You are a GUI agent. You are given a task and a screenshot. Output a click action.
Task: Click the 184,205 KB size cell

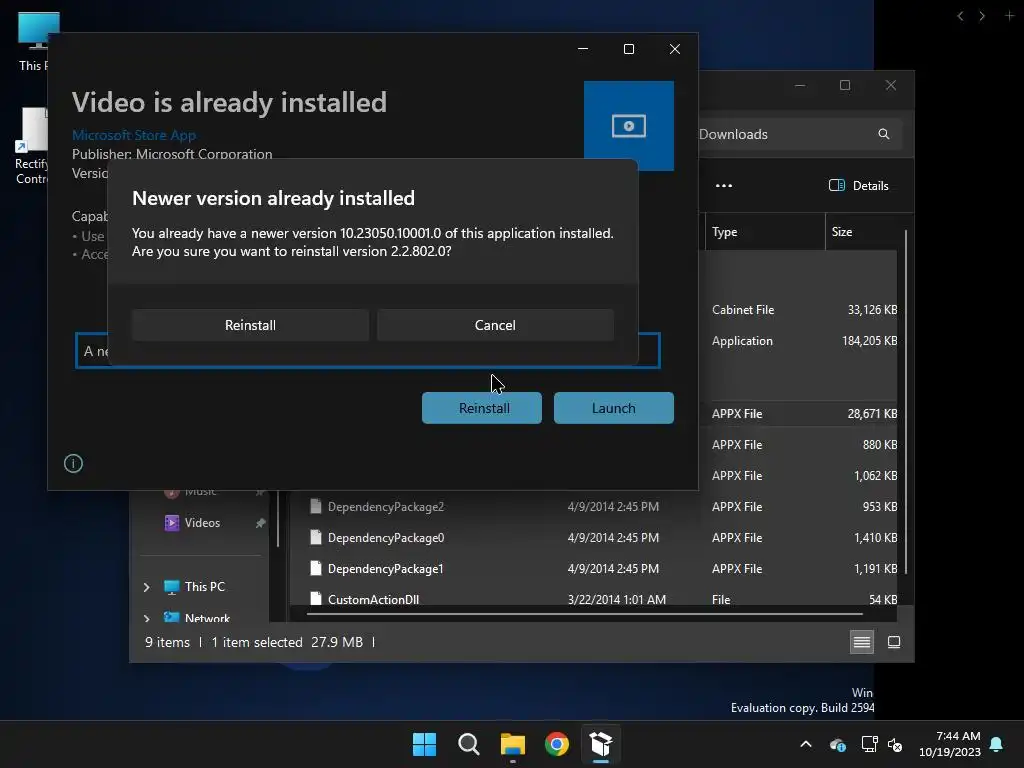pyautogui.click(x=869, y=341)
